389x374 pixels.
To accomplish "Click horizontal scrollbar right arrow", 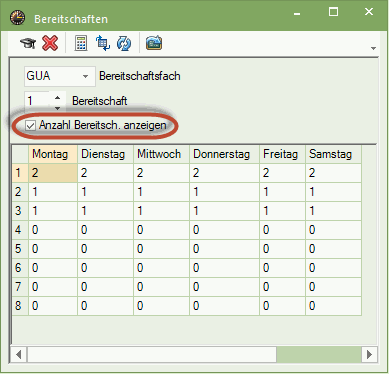I will pos(369,354).
